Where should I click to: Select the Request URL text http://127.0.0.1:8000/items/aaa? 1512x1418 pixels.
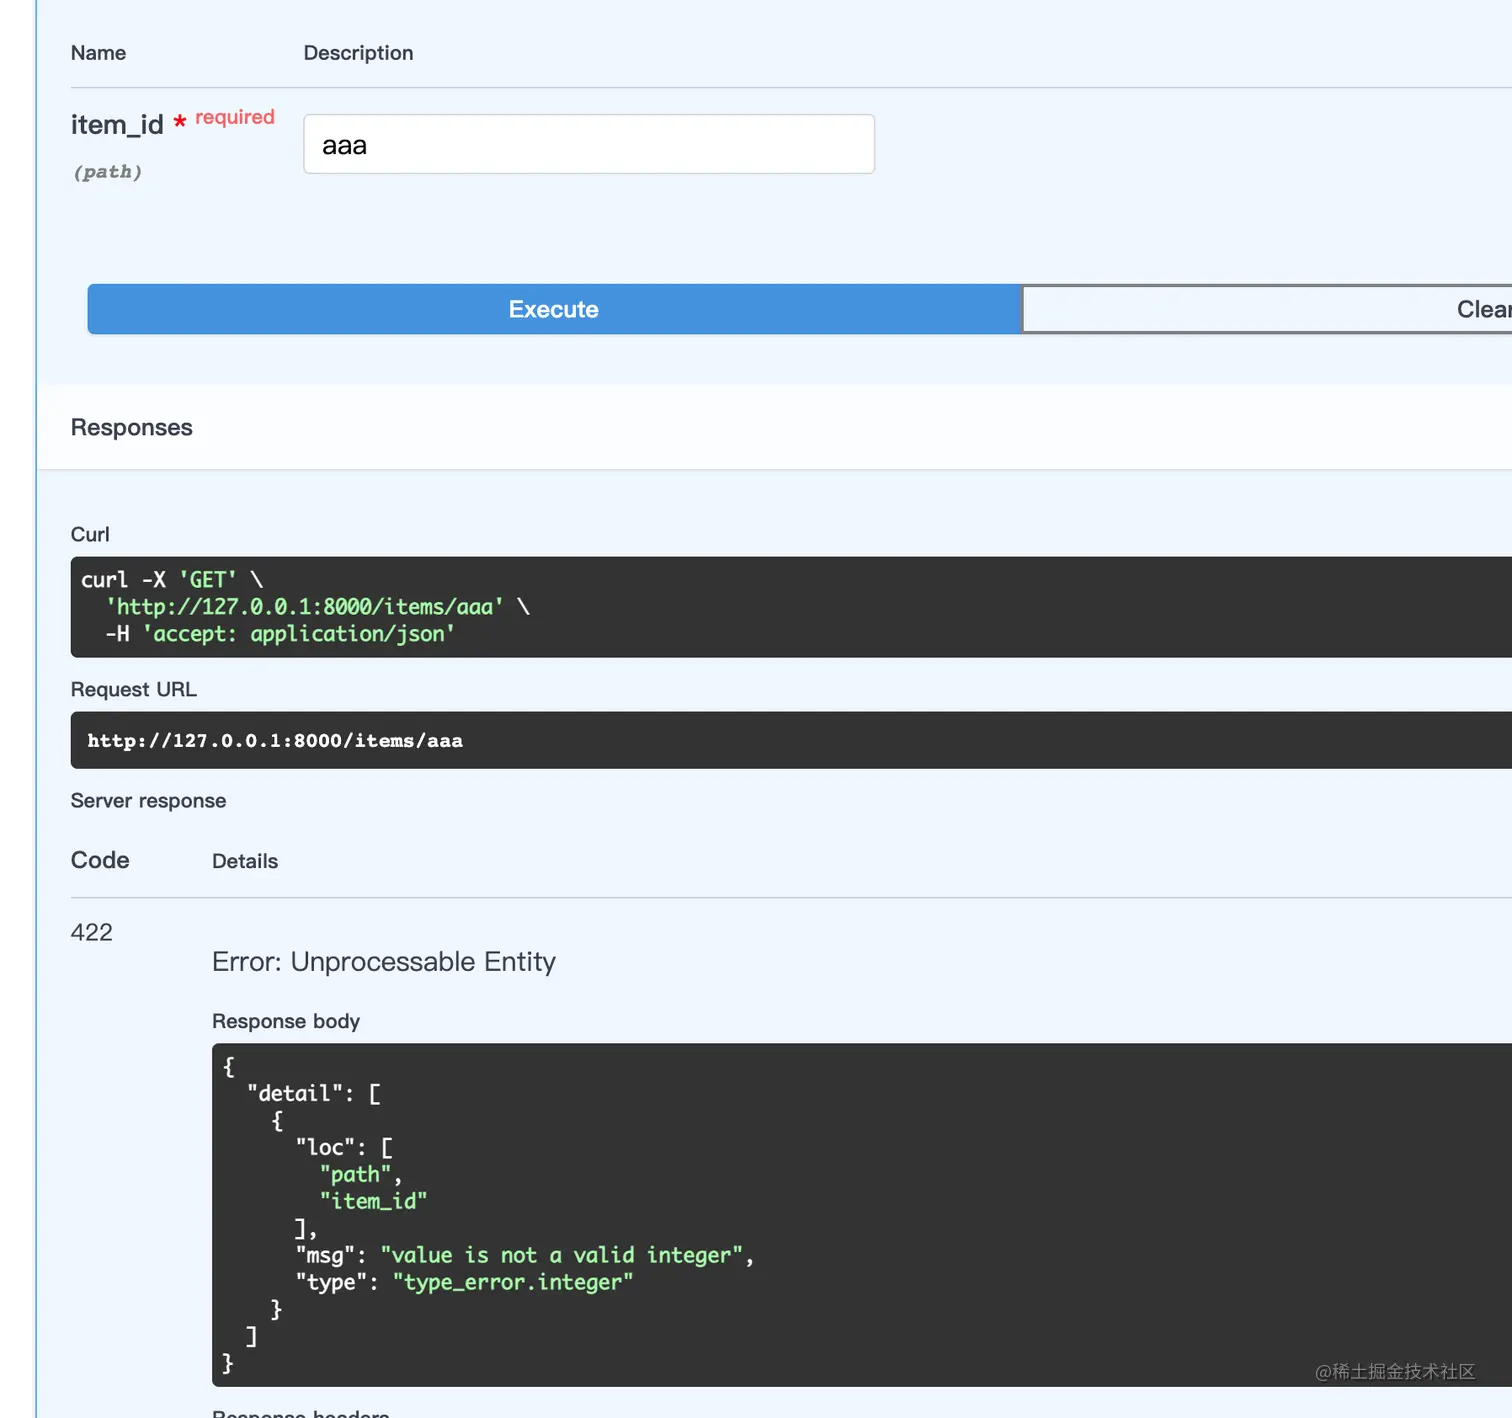click(x=275, y=741)
